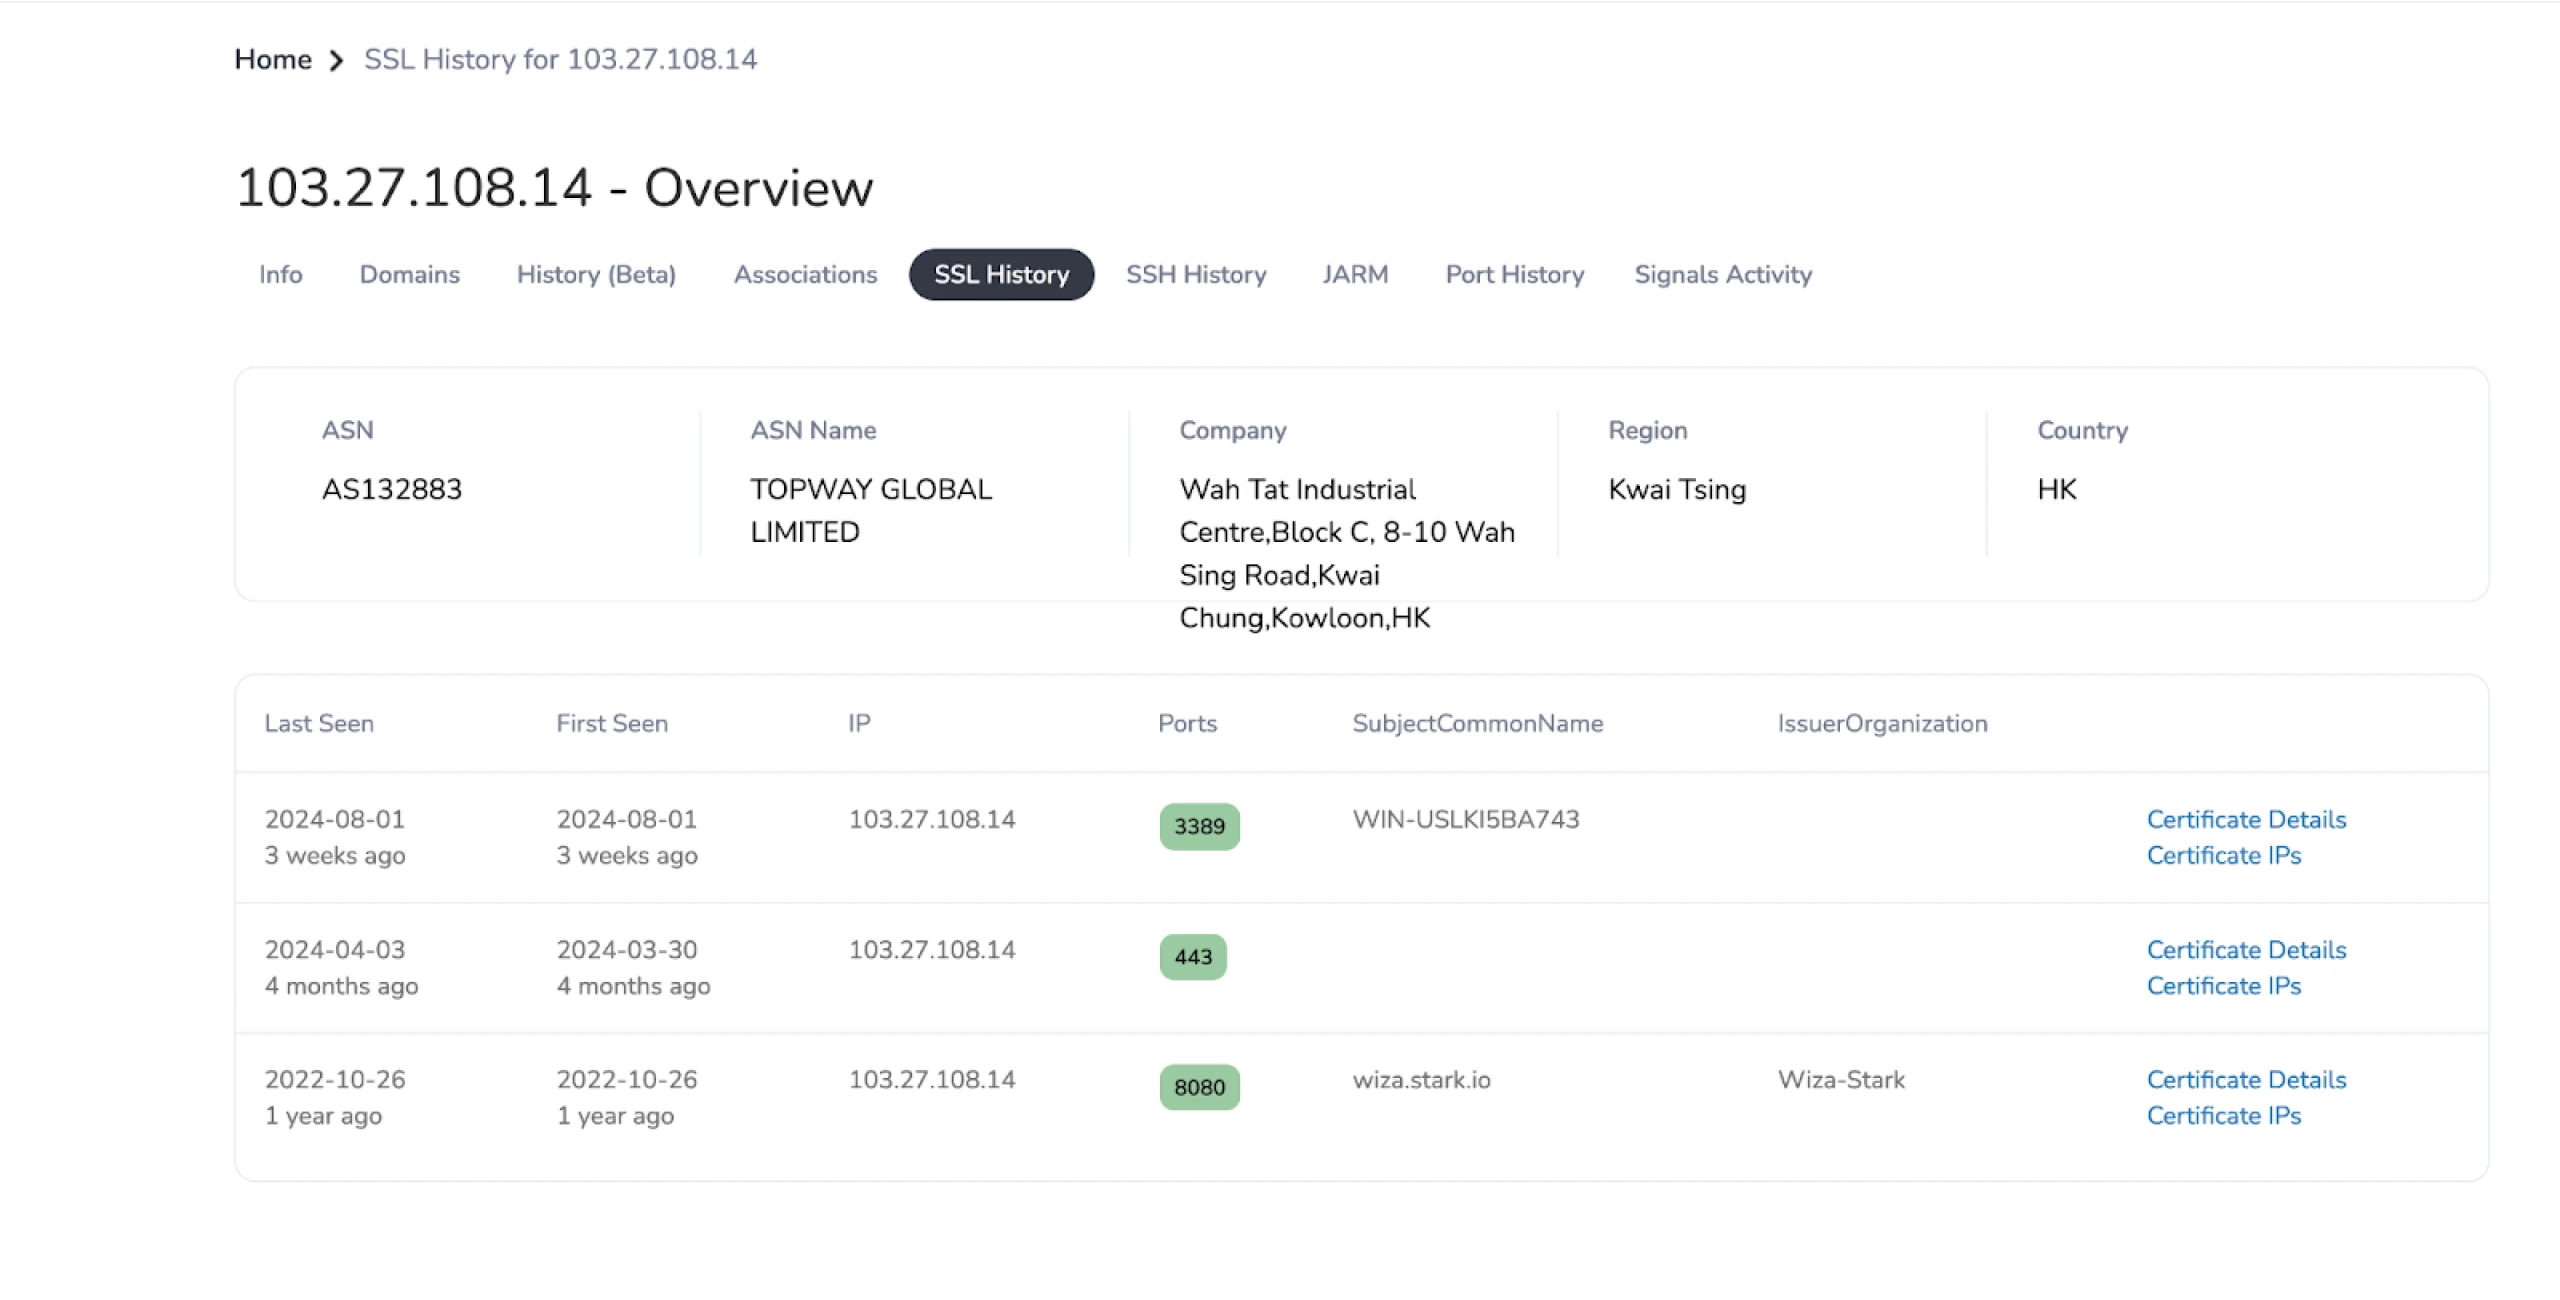Click Last Seen 2022-10-26 cell
This screenshot has width=2560, height=1300.
click(x=335, y=1097)
